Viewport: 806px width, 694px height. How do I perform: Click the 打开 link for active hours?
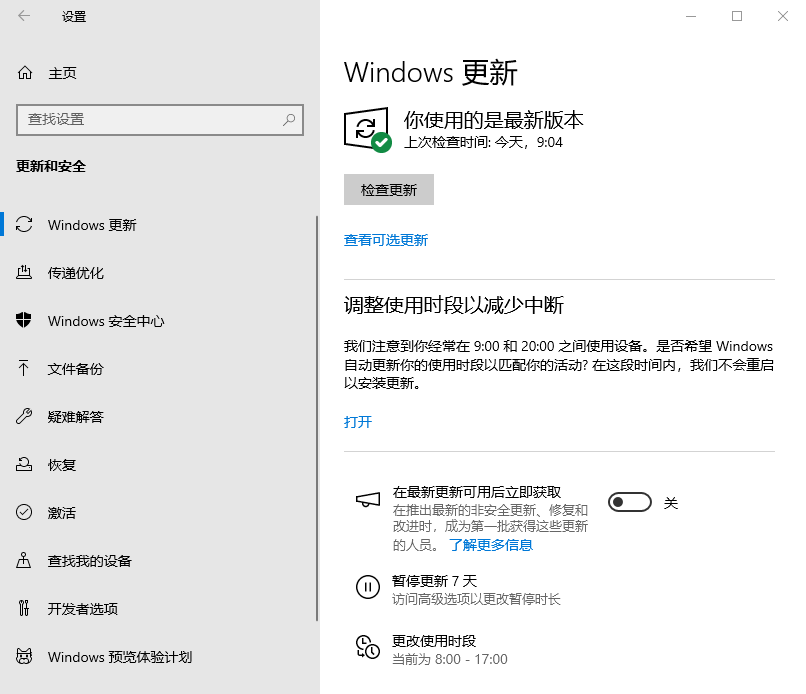pos(358,422)
